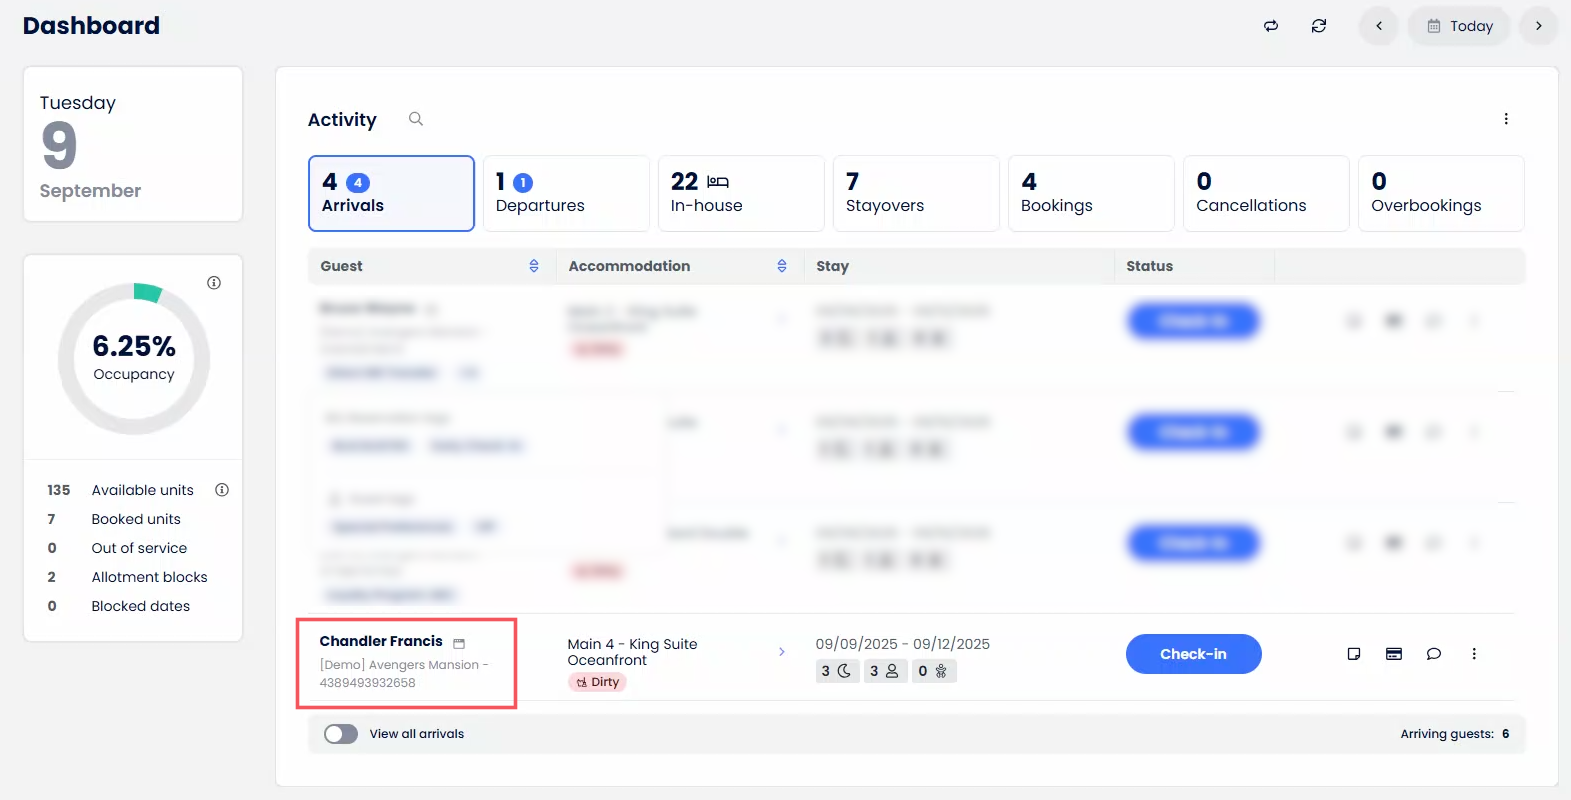Screen dimensions: 1571x800
Task: Open notes icon for Chandler Francis
Action: [1354, 654]
